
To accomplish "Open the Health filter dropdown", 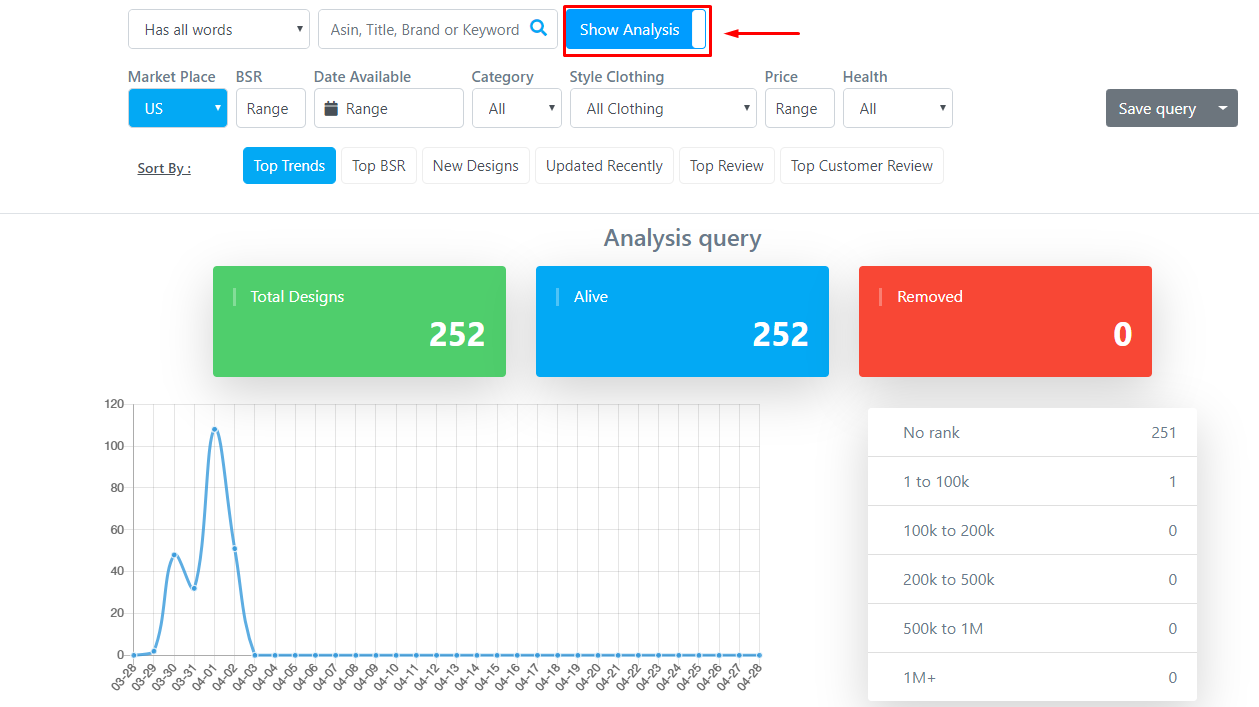I will tap(897, 108).
